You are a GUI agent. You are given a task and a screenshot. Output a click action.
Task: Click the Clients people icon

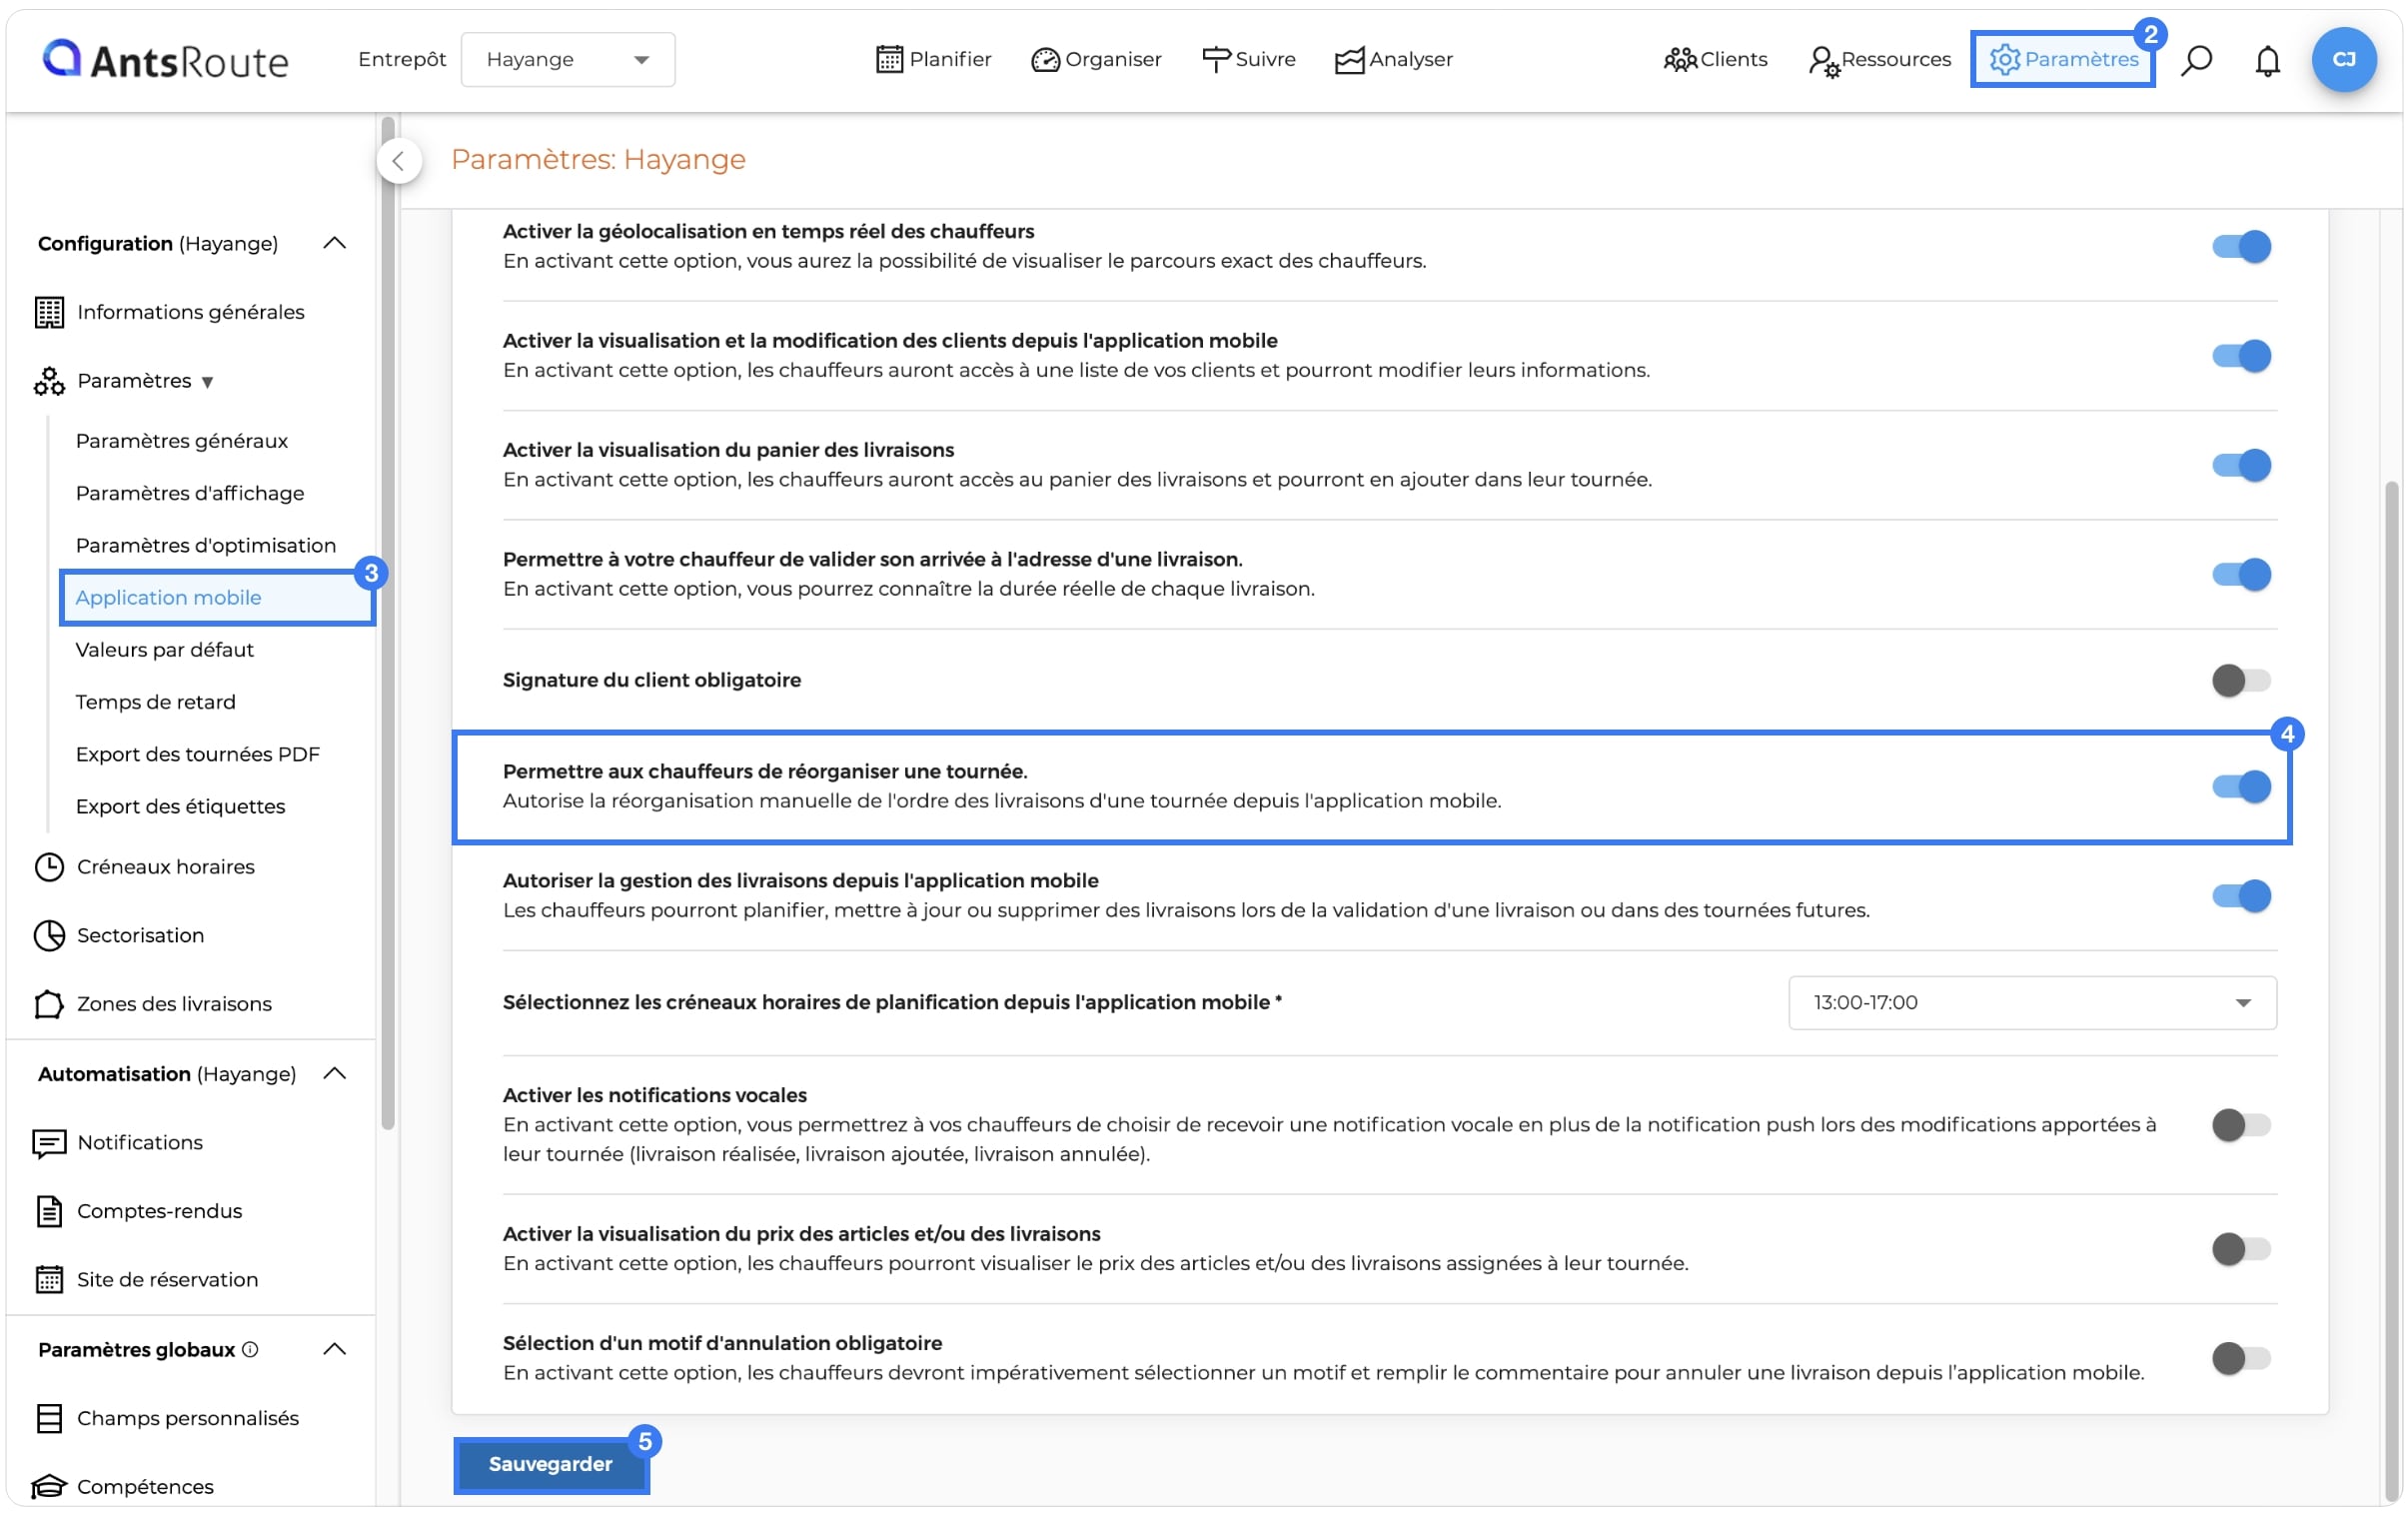(1679, 60)
